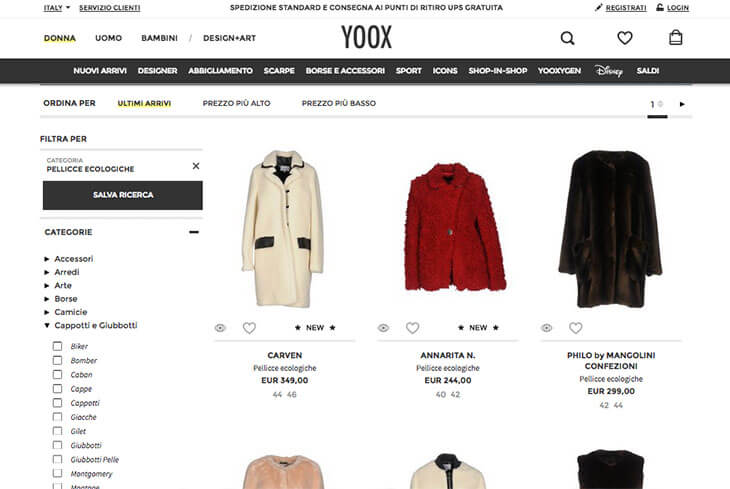Check the Biker checkbox
730x489 pixels.
click(57, 346)
